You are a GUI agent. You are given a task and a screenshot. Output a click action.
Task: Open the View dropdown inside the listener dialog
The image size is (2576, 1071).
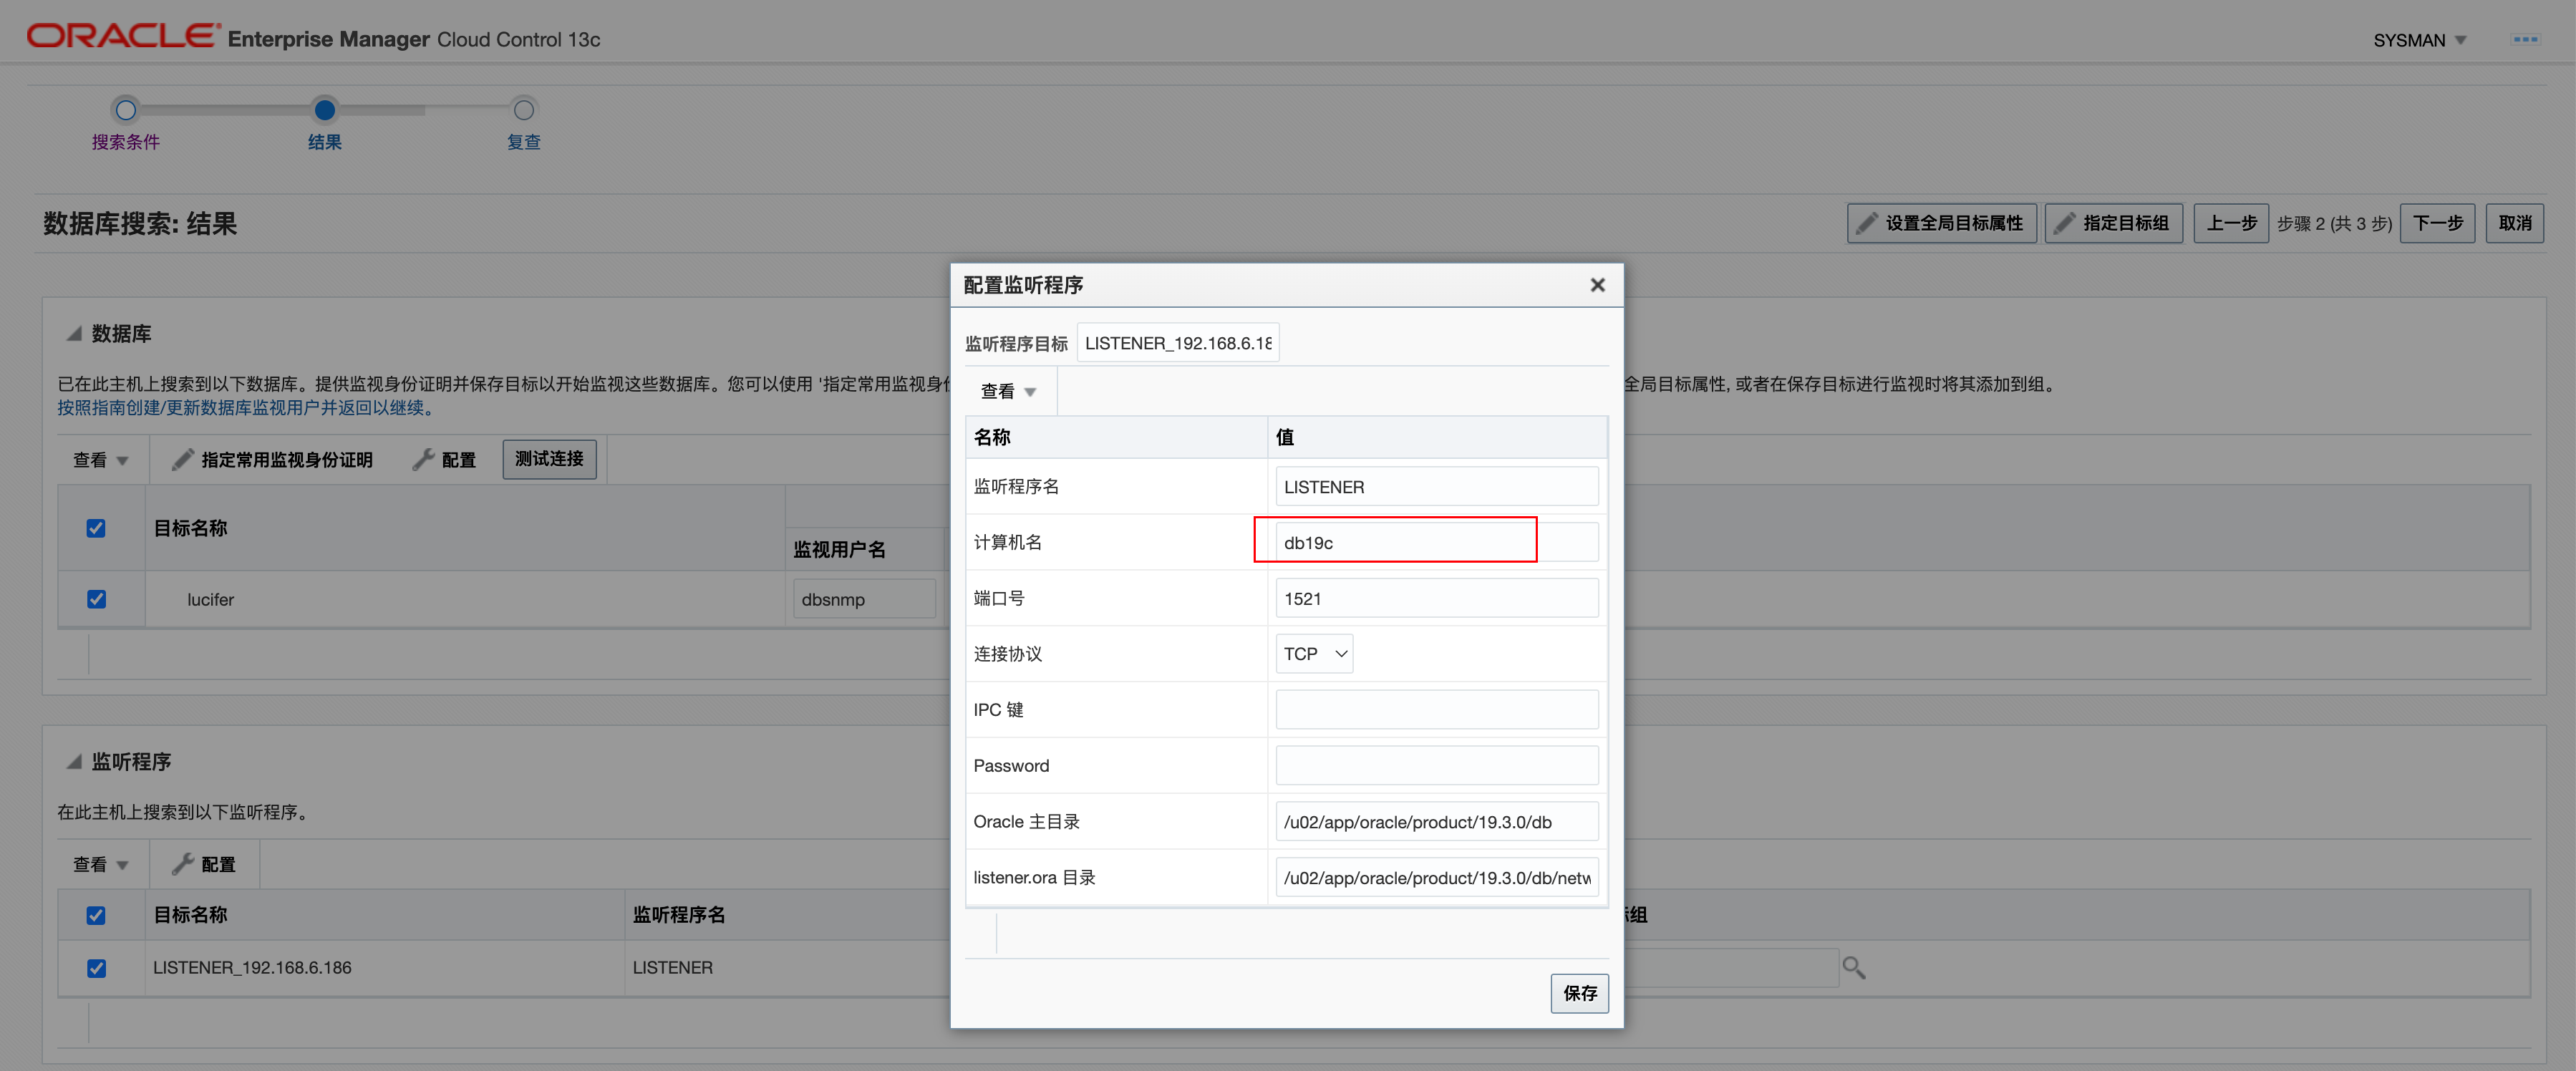[1007, 392]
